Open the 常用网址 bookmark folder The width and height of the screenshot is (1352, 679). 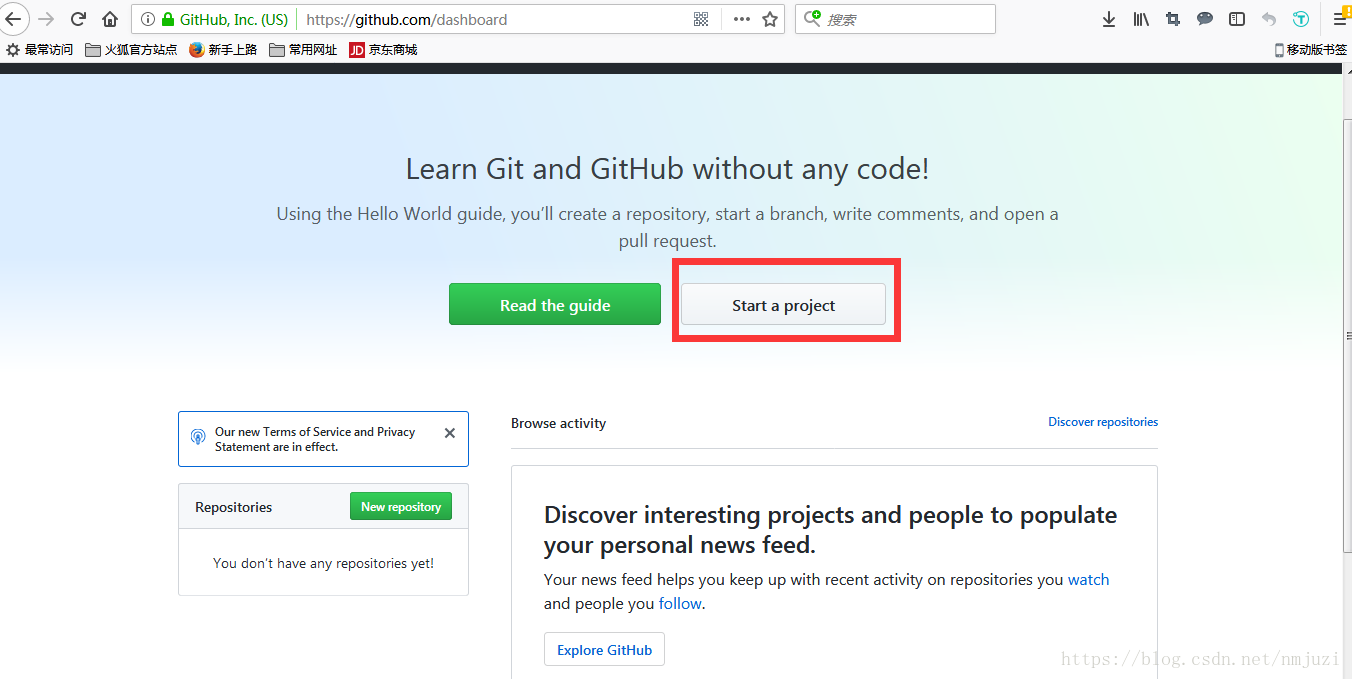(x=303, y=50)
